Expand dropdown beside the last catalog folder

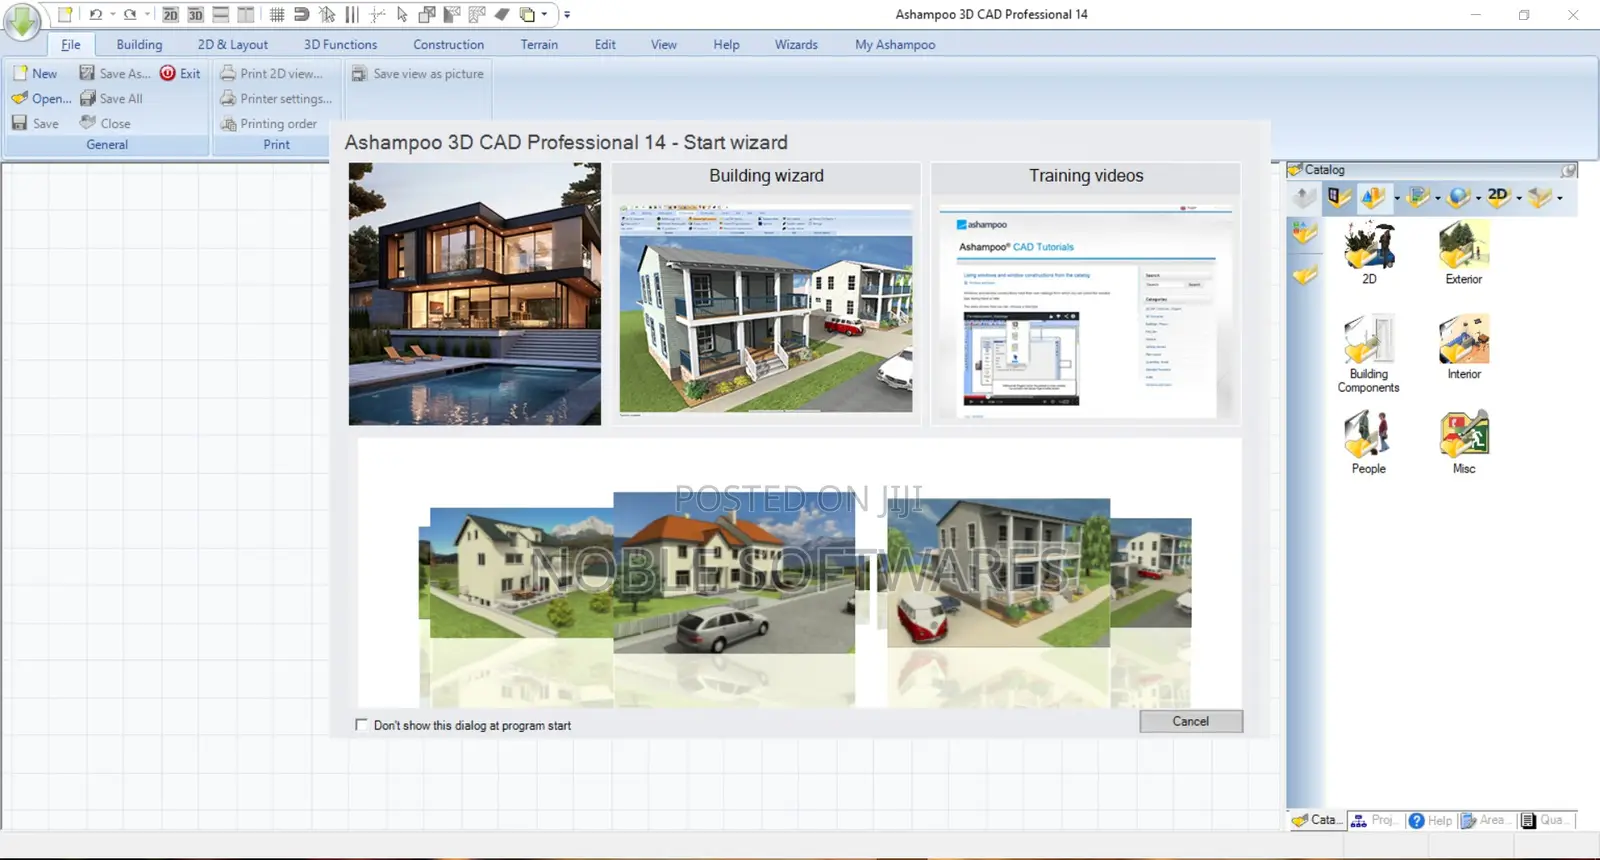tap(1559, 198)
